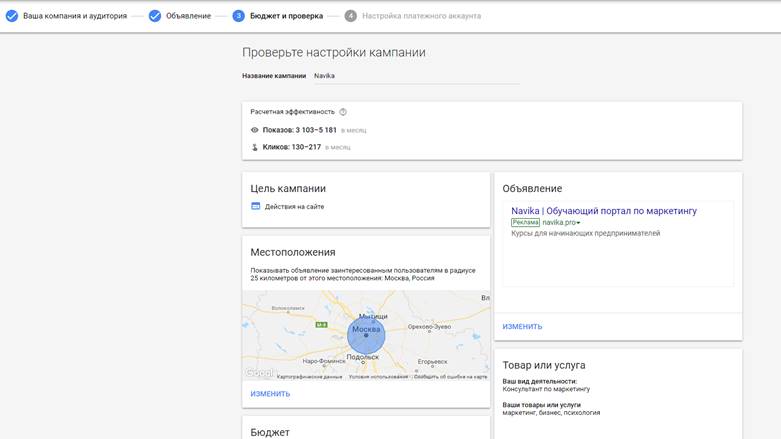
Task: Open help icon next to "Расчетная эффективность"
Action: point(343,112)
